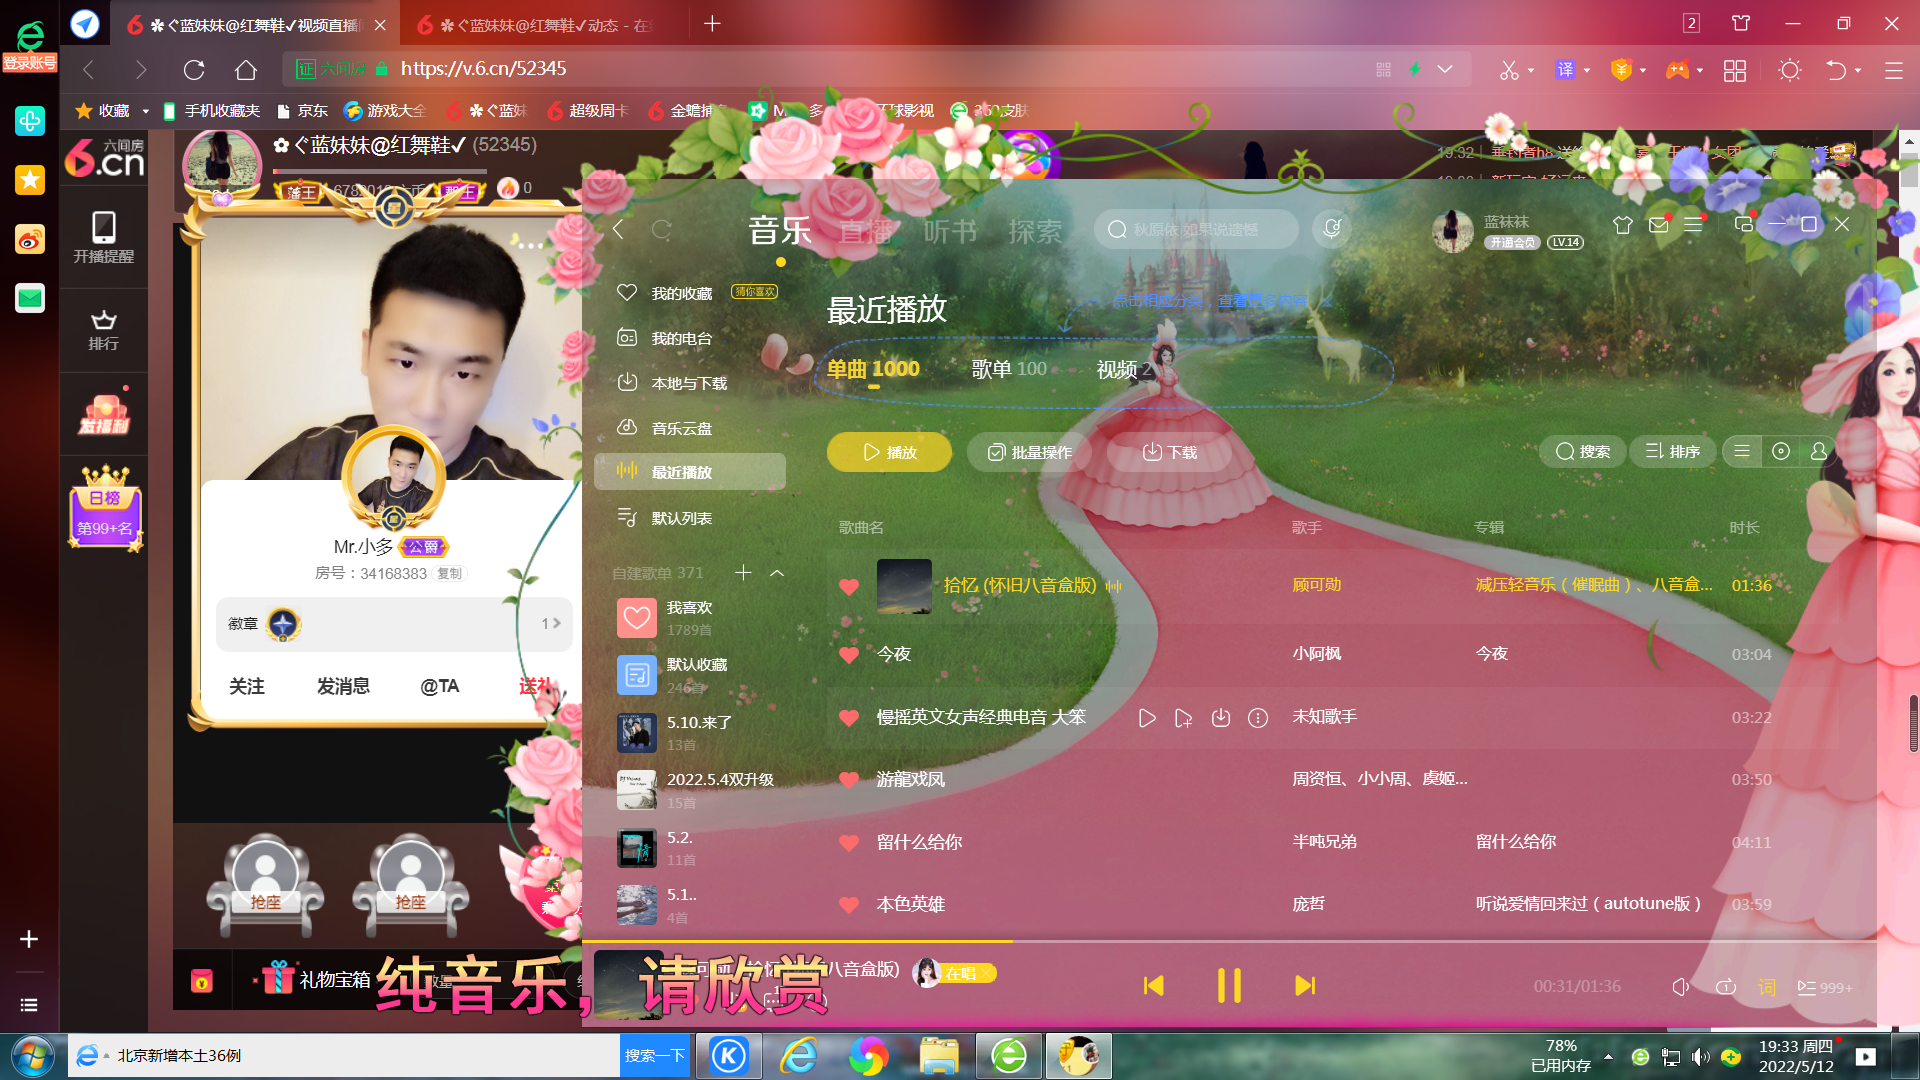Screen dimensions: 1920x1080
Task: Show more info for 慢摇英文女声经典电音 大笨
Action: [1258, 718]
